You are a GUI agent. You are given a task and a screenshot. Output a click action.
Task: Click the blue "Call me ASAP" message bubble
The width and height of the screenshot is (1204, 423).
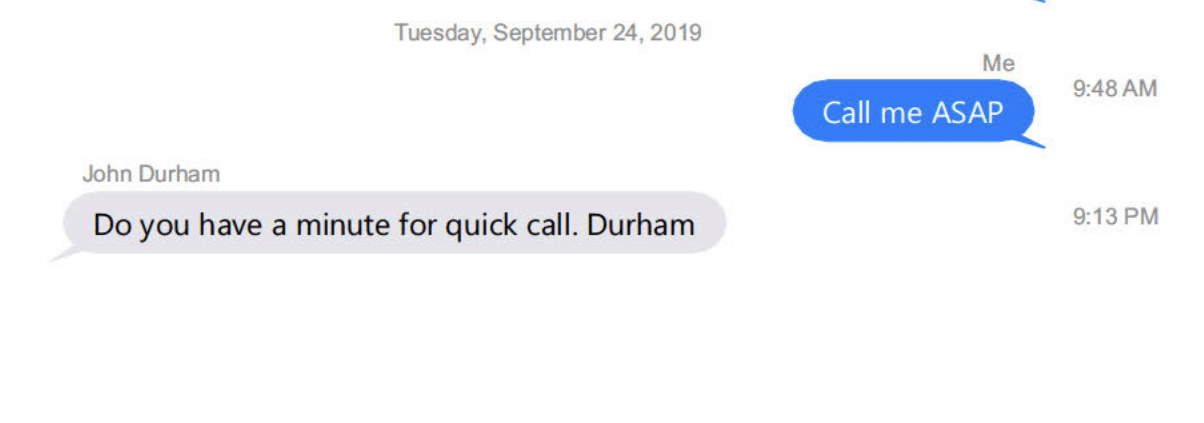[913, 111]
